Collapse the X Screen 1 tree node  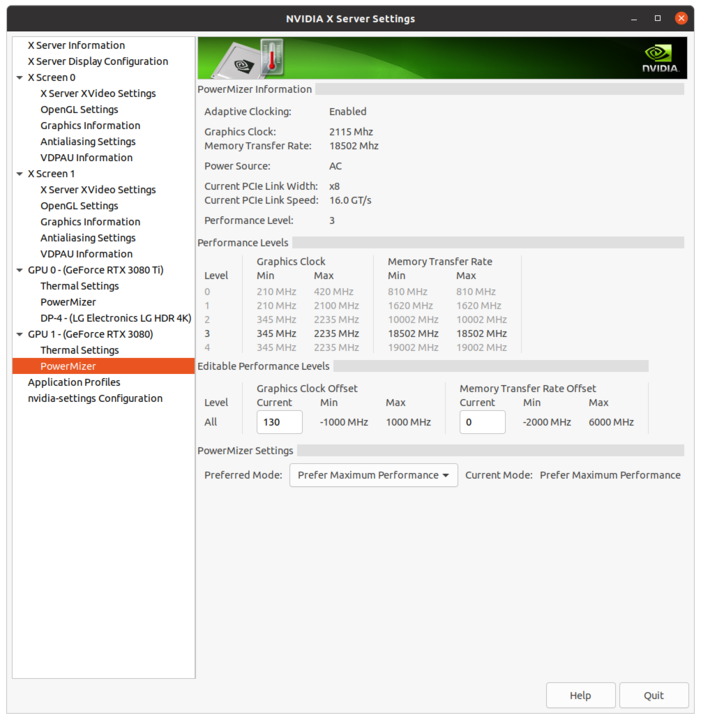coord(19,174)
